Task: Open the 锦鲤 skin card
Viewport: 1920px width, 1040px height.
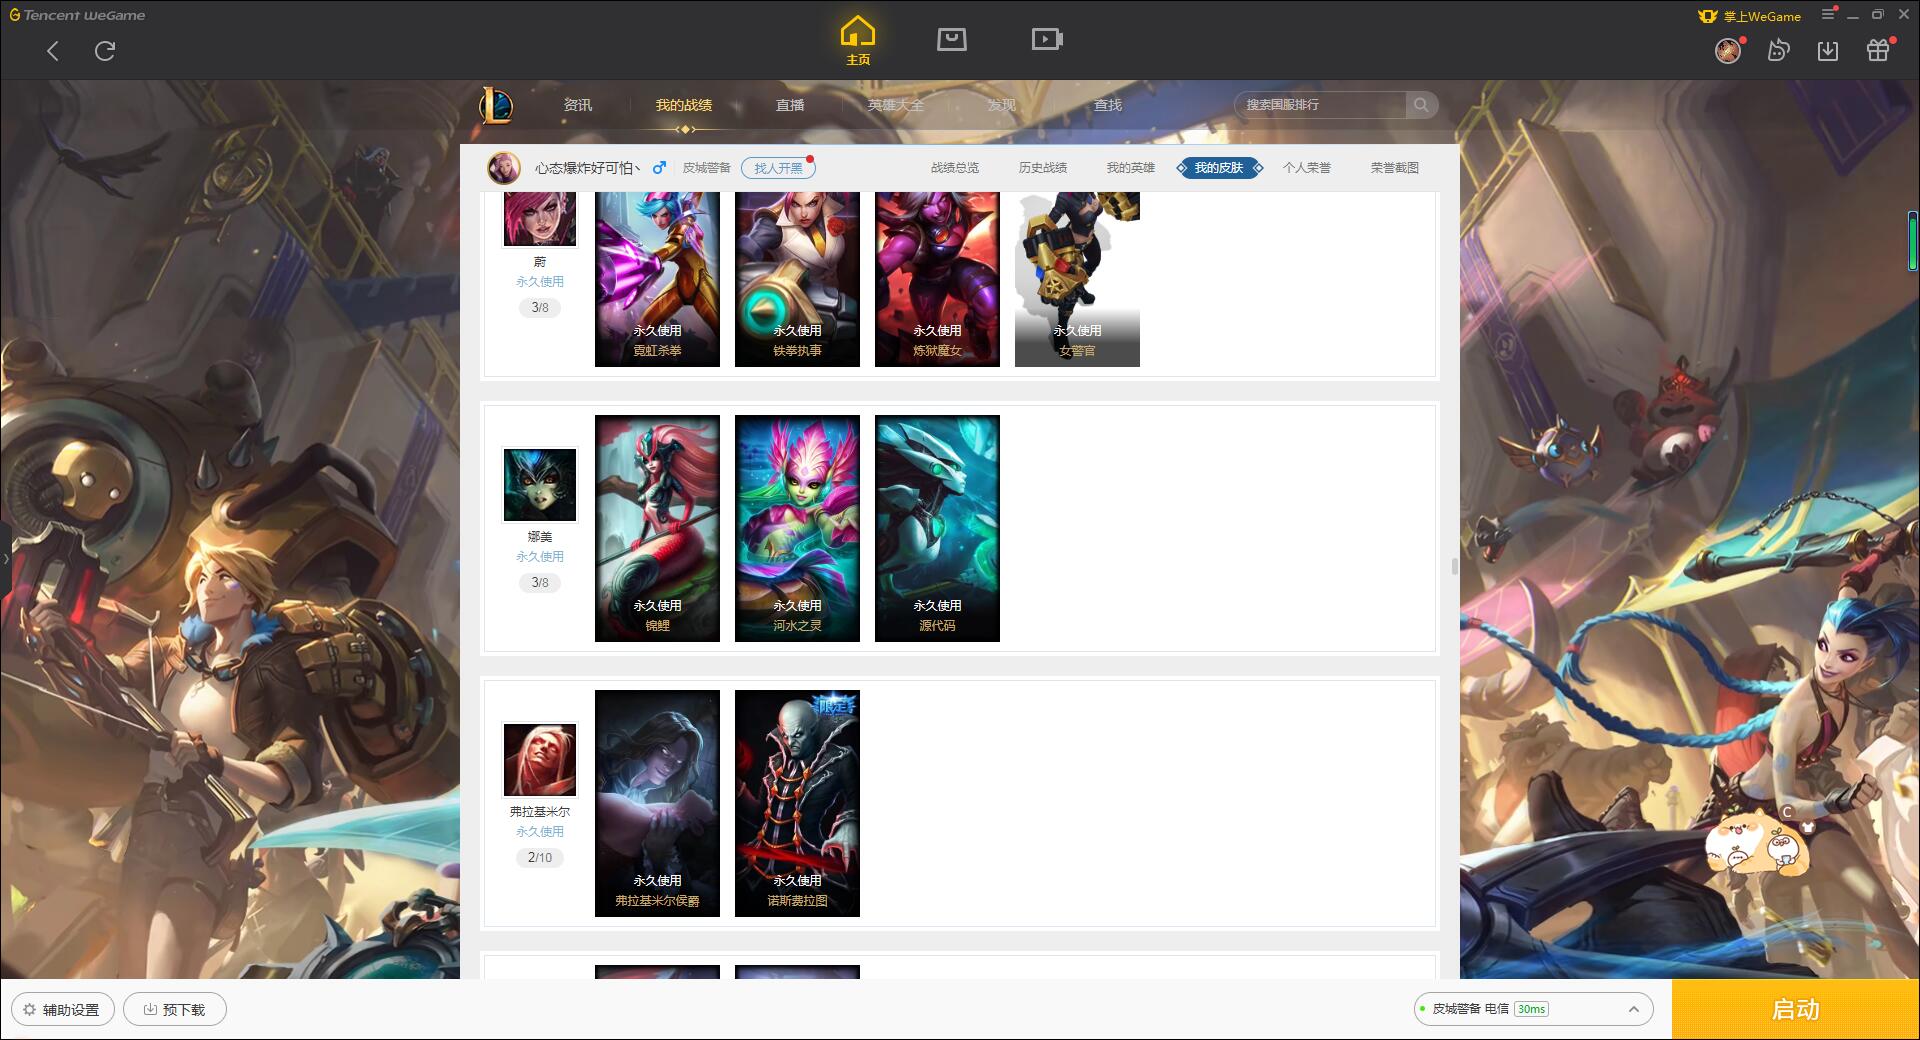Action: point(657,528)
